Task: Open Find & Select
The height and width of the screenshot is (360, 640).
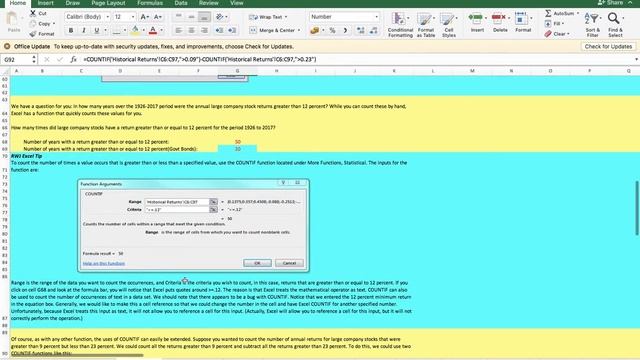Action: [x=615, y=25]
